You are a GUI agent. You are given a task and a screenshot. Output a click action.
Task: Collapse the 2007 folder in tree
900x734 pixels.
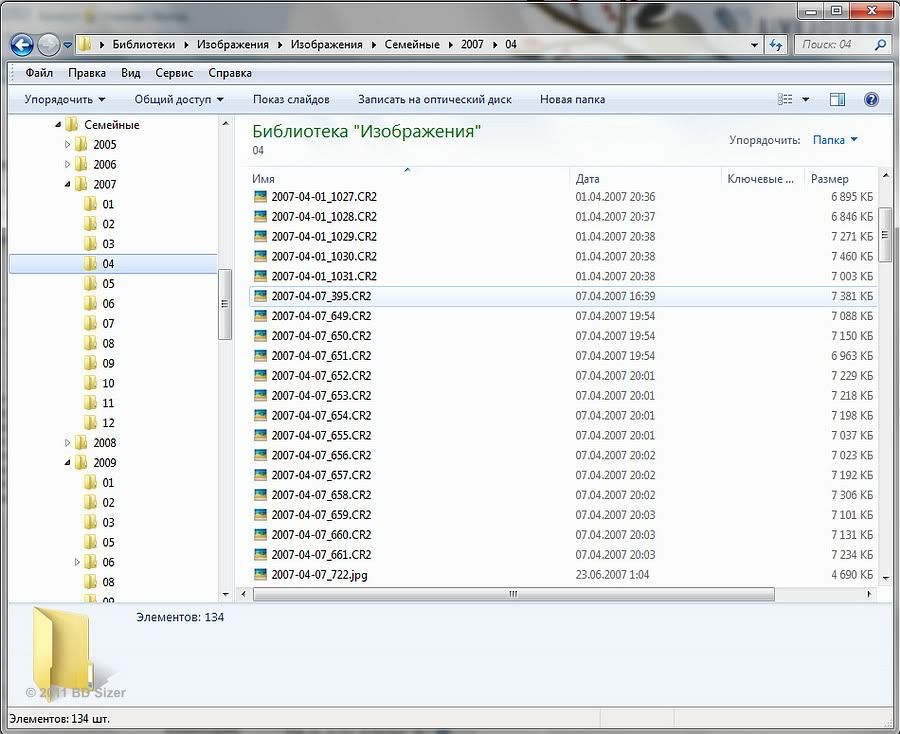69,184
